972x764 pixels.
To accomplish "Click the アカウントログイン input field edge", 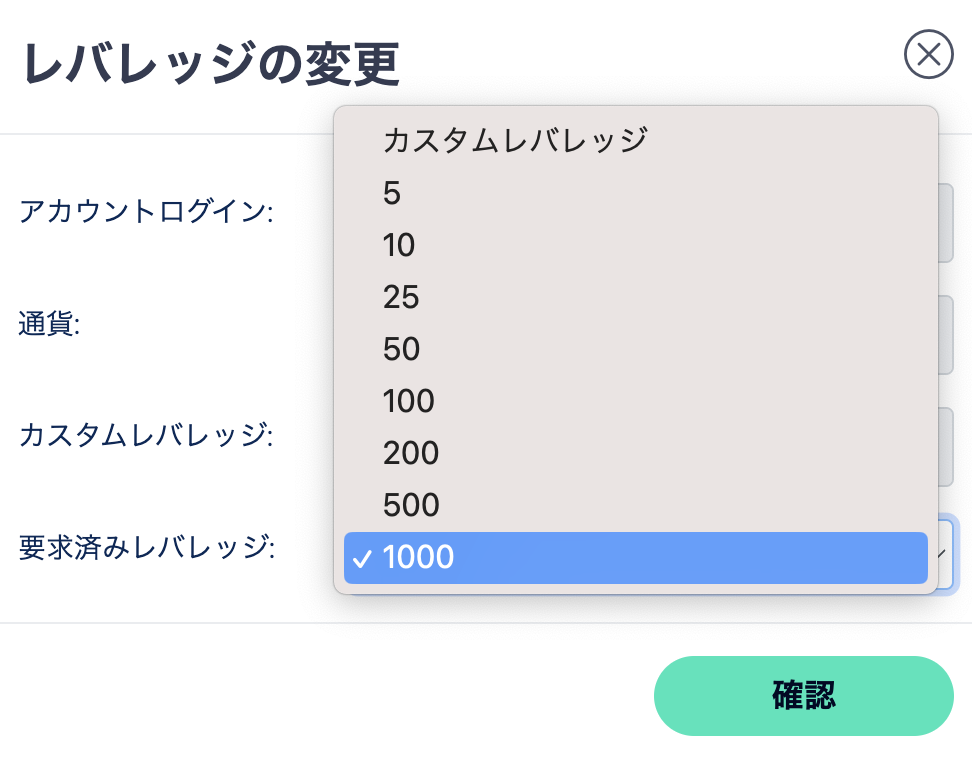I will tap(946, 222).
